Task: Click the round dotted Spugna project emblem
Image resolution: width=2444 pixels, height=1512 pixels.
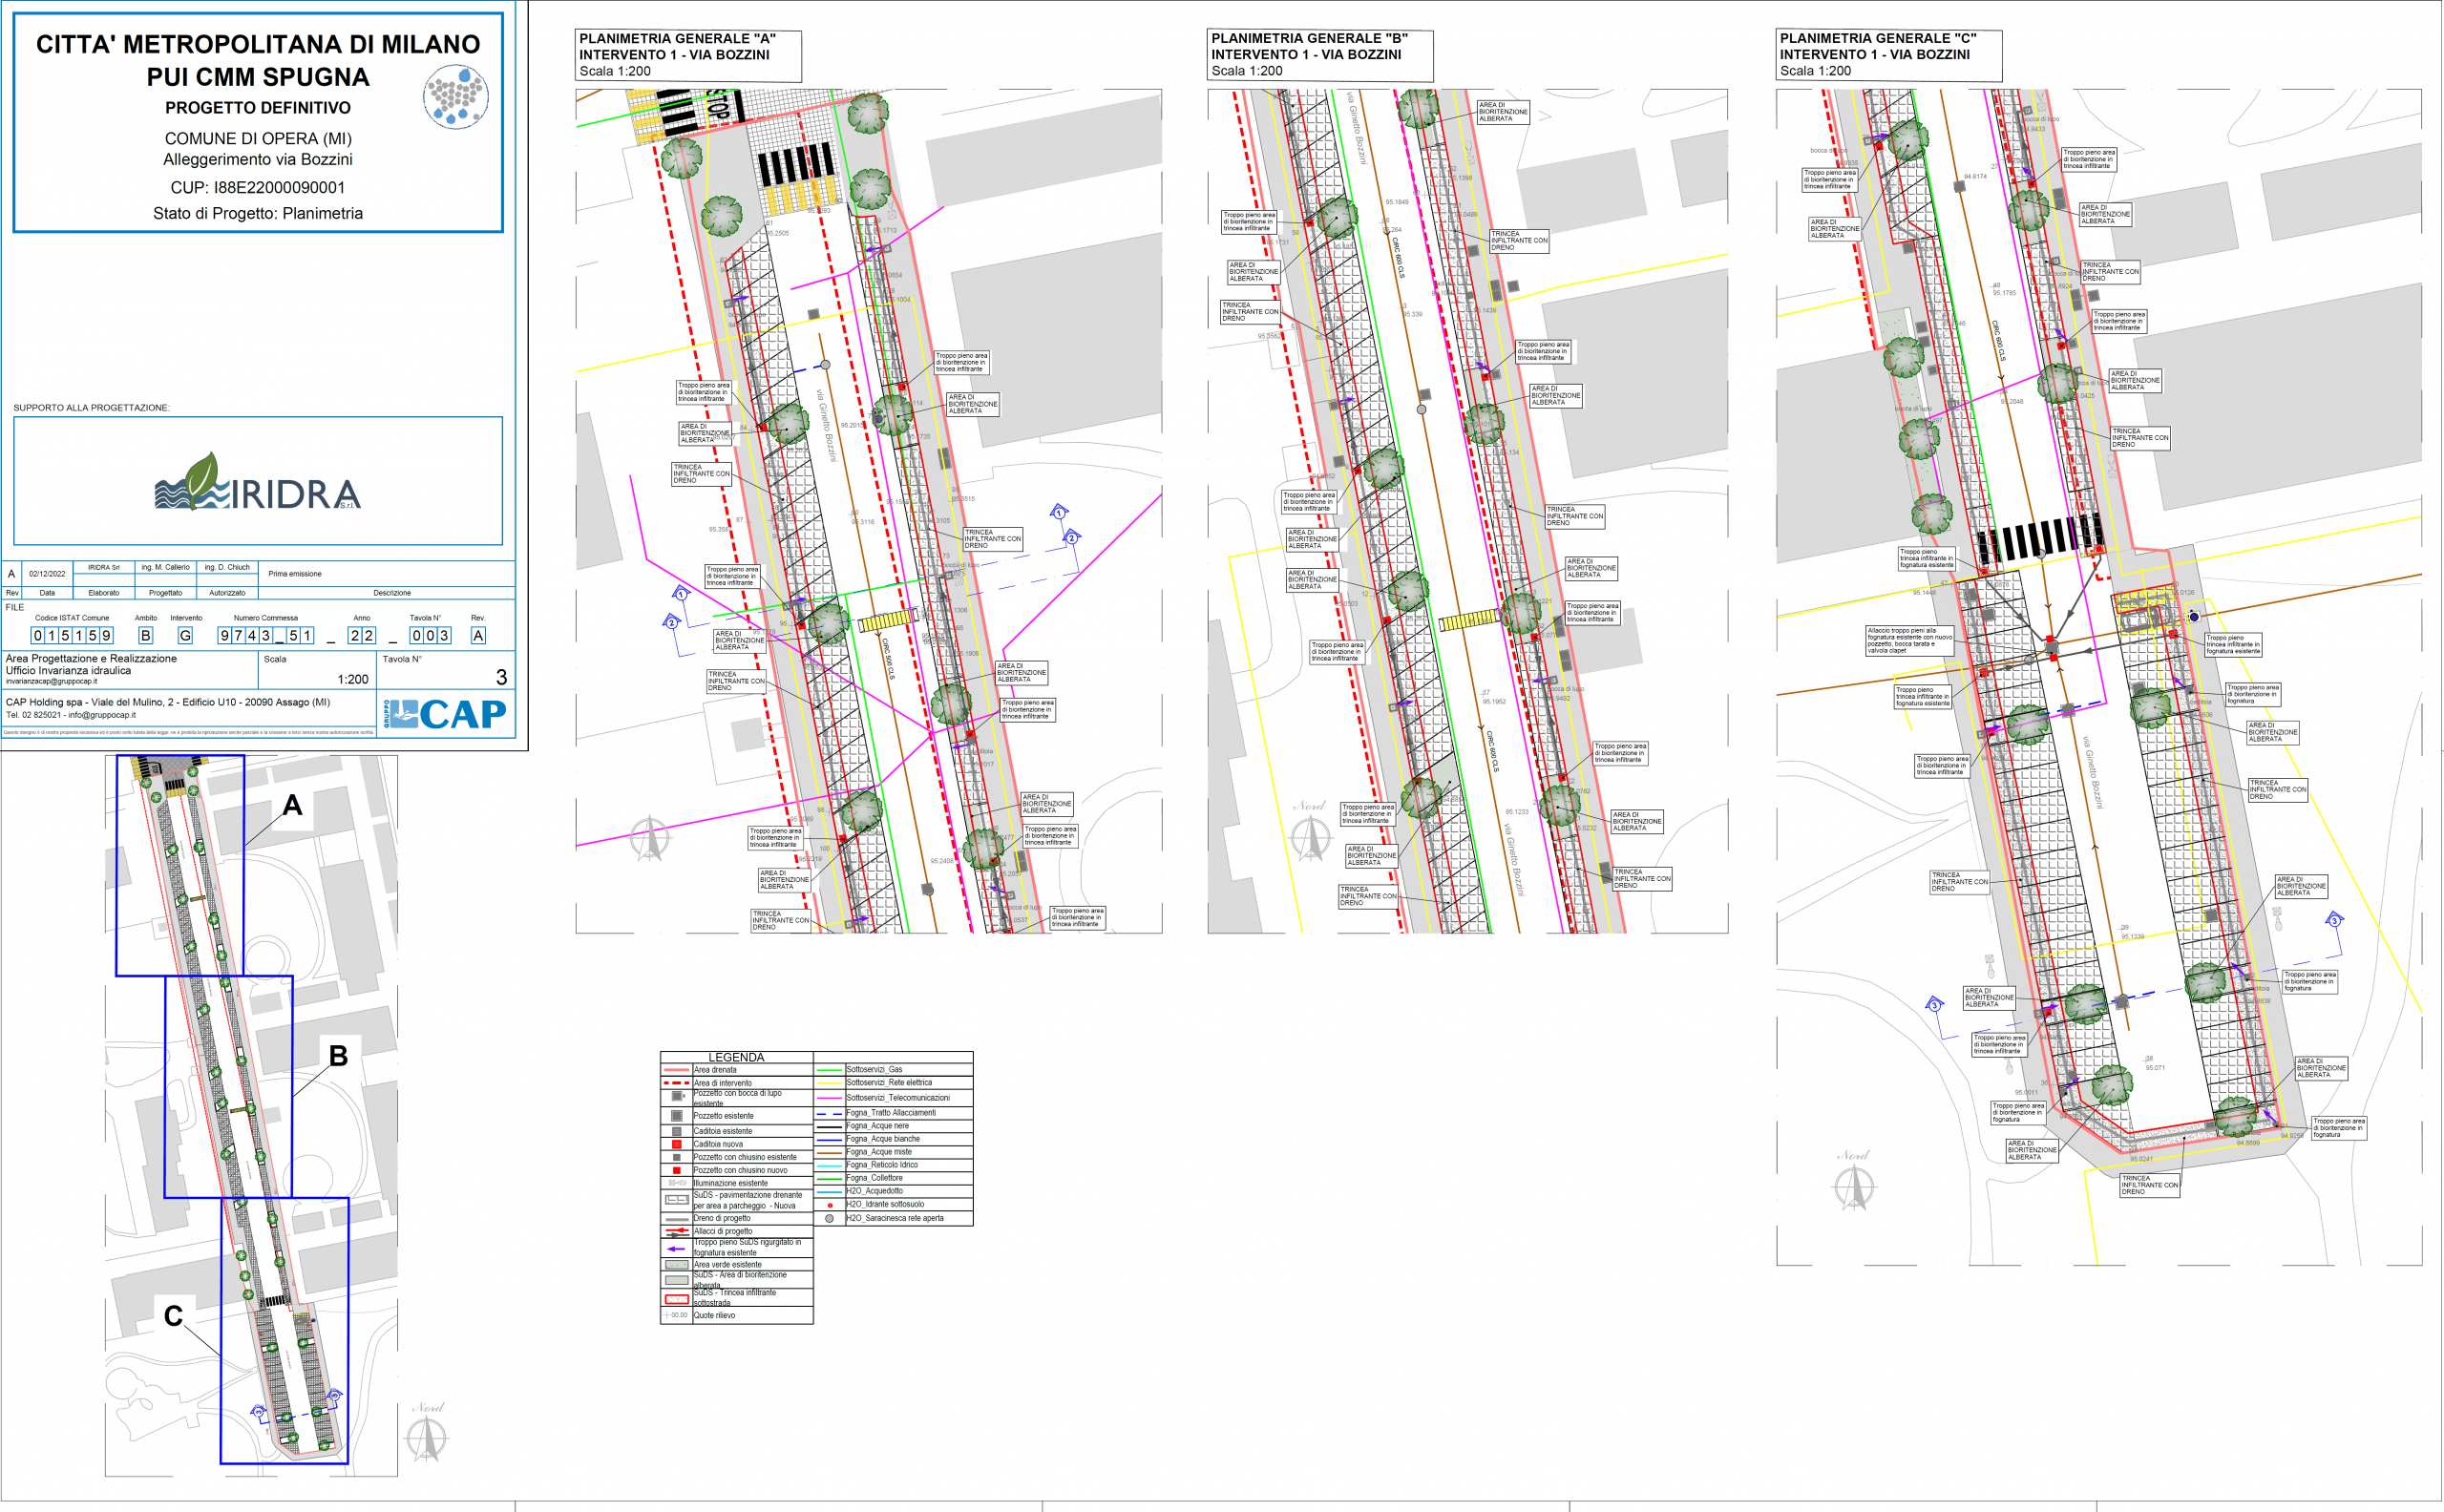Action: pyautogui.click(x=455, y=97)
